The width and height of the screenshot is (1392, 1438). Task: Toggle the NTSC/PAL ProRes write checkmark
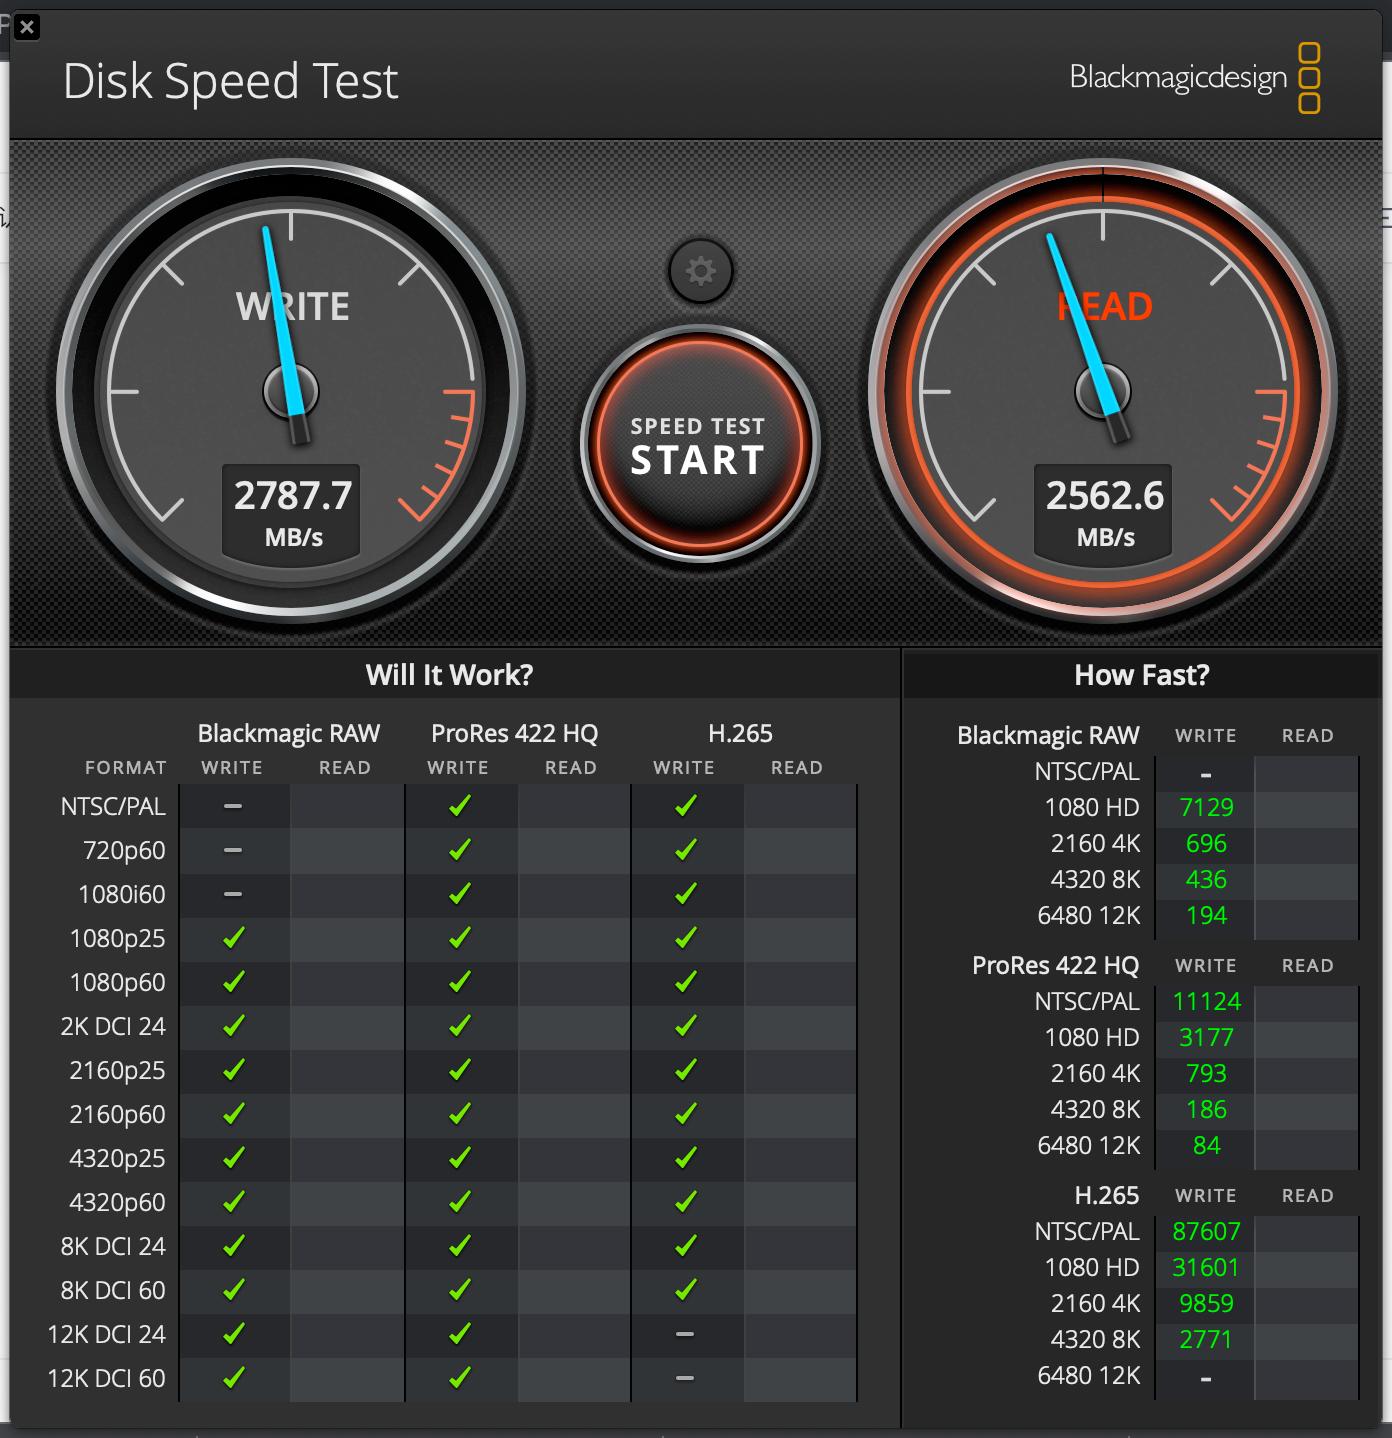[x=459, y=806]
